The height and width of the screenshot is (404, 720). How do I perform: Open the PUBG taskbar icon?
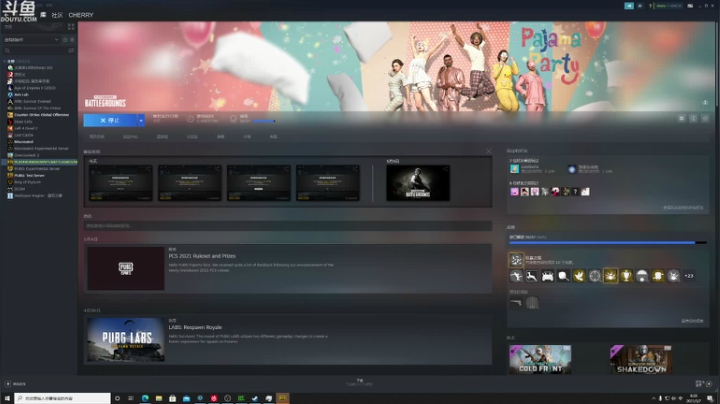pos(283,398)
